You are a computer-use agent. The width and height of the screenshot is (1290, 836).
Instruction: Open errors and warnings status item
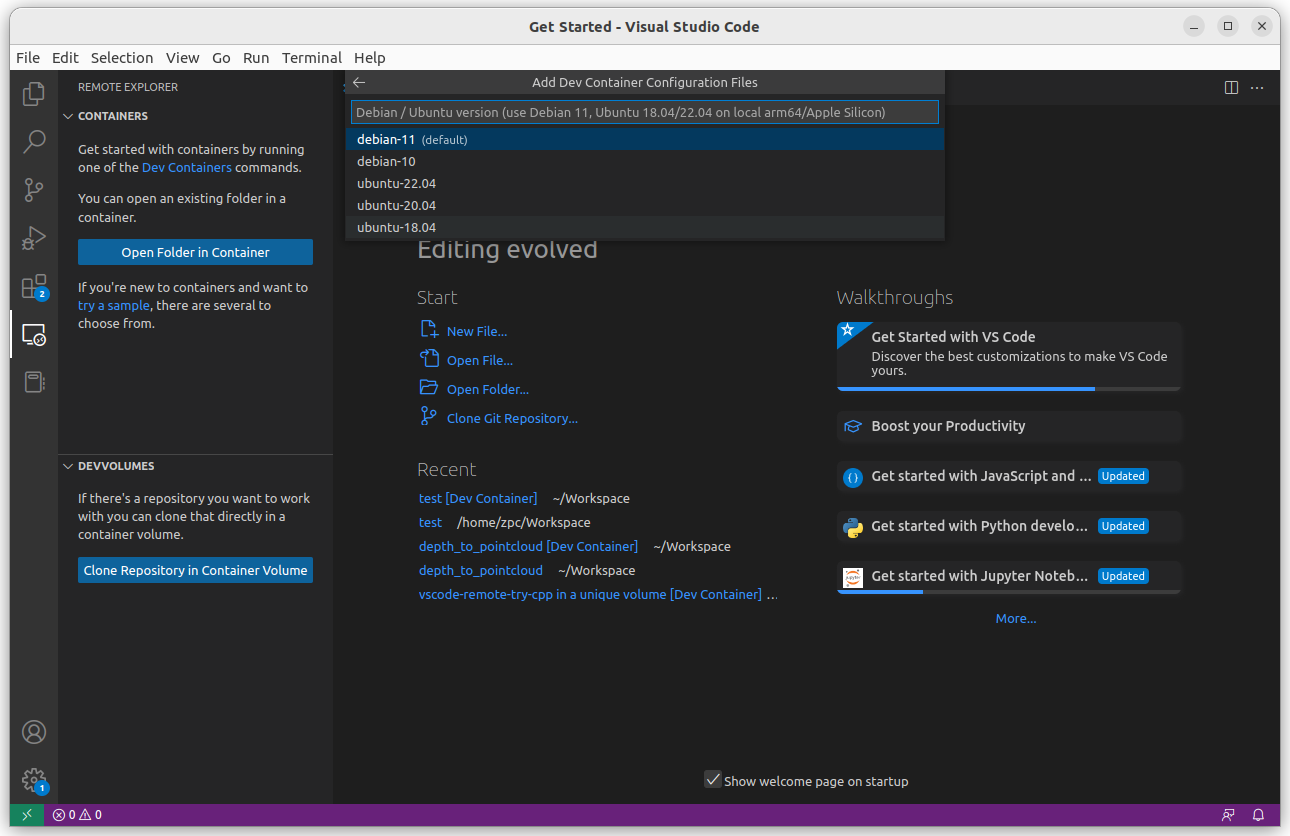[x=77, y=815]
